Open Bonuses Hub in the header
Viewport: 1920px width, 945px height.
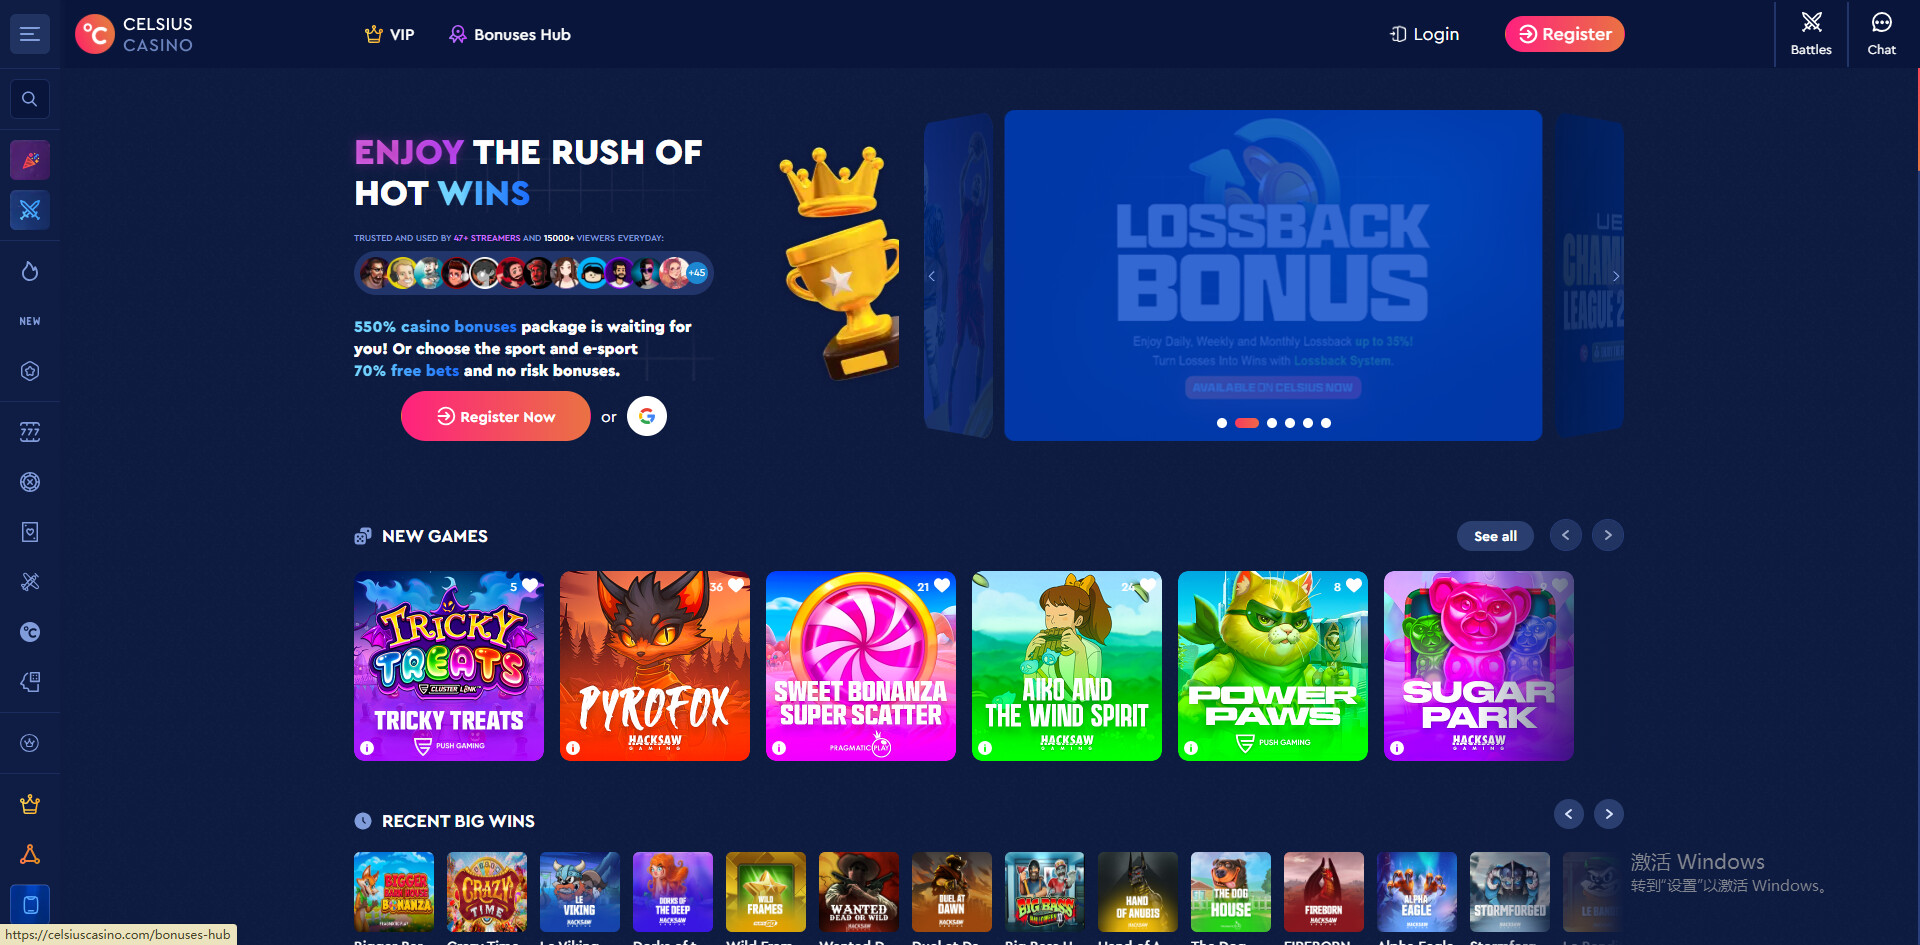(x=510, y=34)
